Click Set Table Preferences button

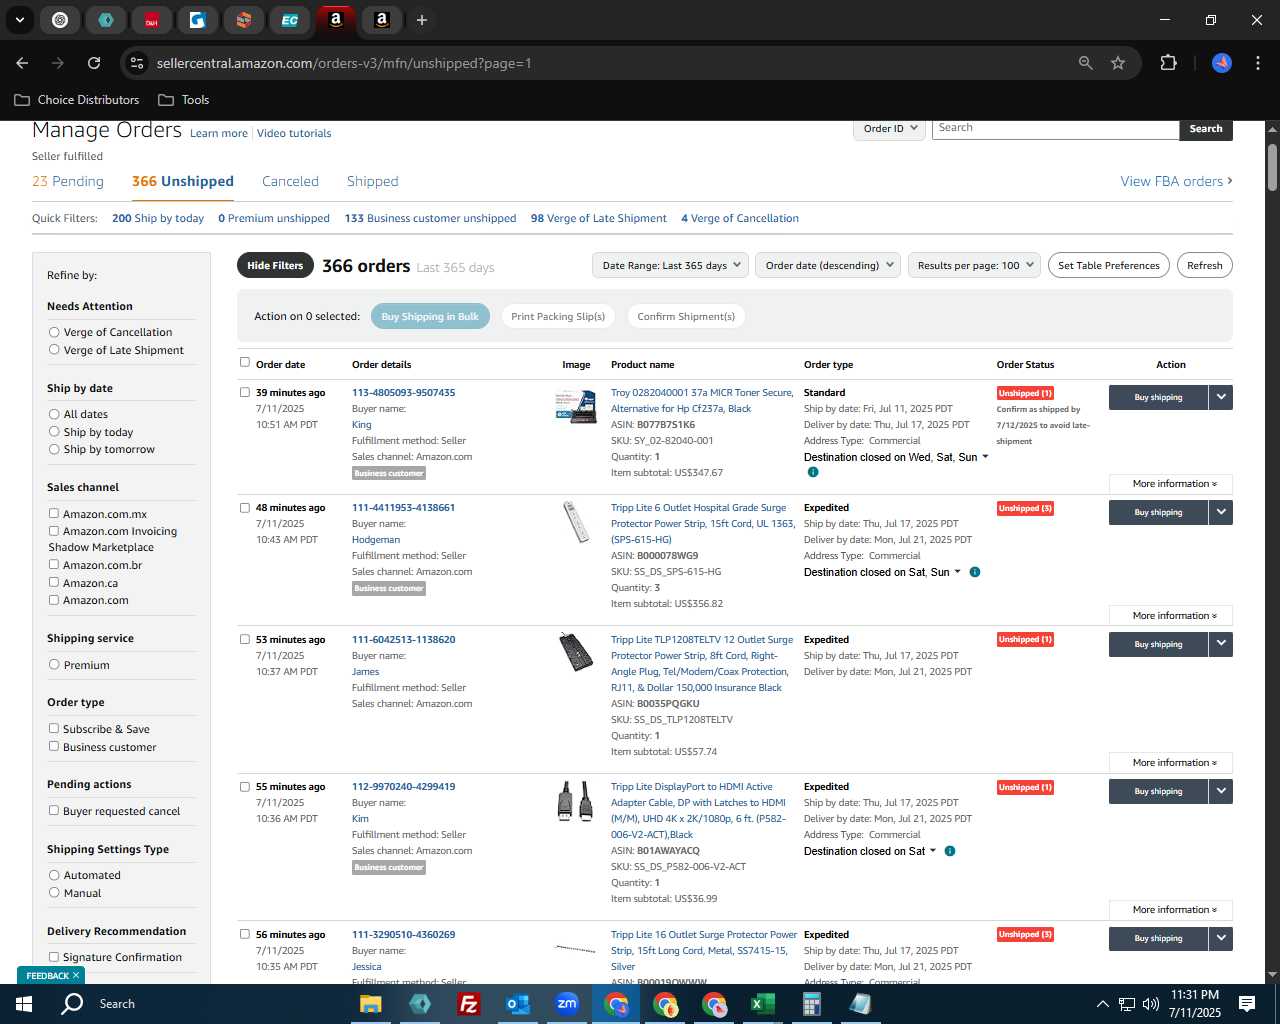click(1108, 265)
